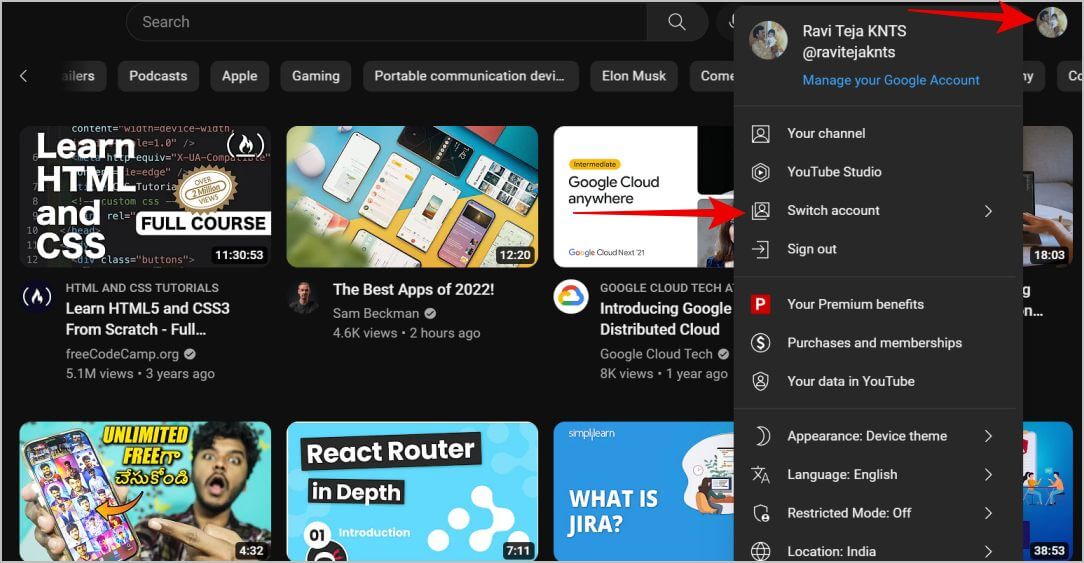Click title Learn HTML5 and CSS3 From Scratch
This screenshot has height=563, width=1084.
click(x=148, y=319)
